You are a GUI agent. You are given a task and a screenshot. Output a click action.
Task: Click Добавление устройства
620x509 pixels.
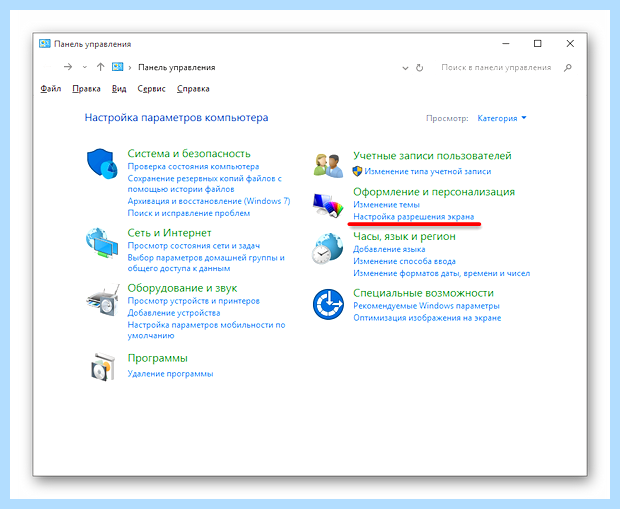click(x=174, y=313)
